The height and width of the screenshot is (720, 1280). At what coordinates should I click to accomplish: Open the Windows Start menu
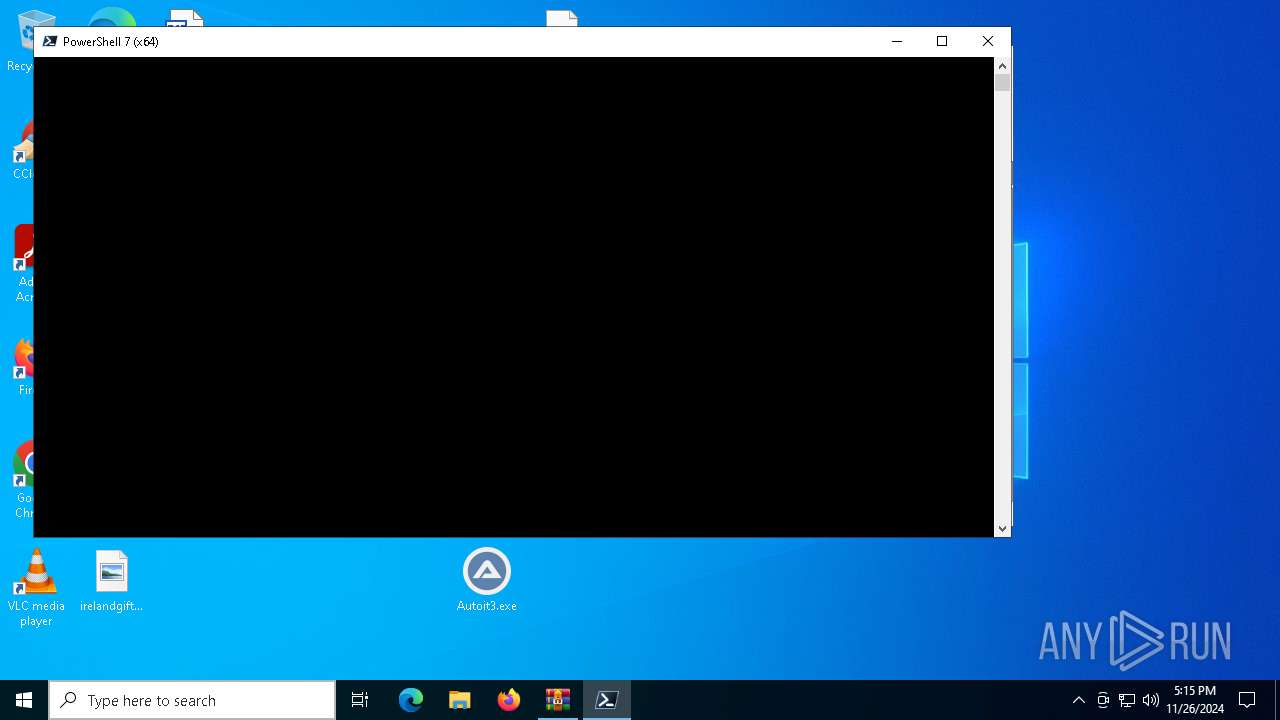tap(24, 700)
